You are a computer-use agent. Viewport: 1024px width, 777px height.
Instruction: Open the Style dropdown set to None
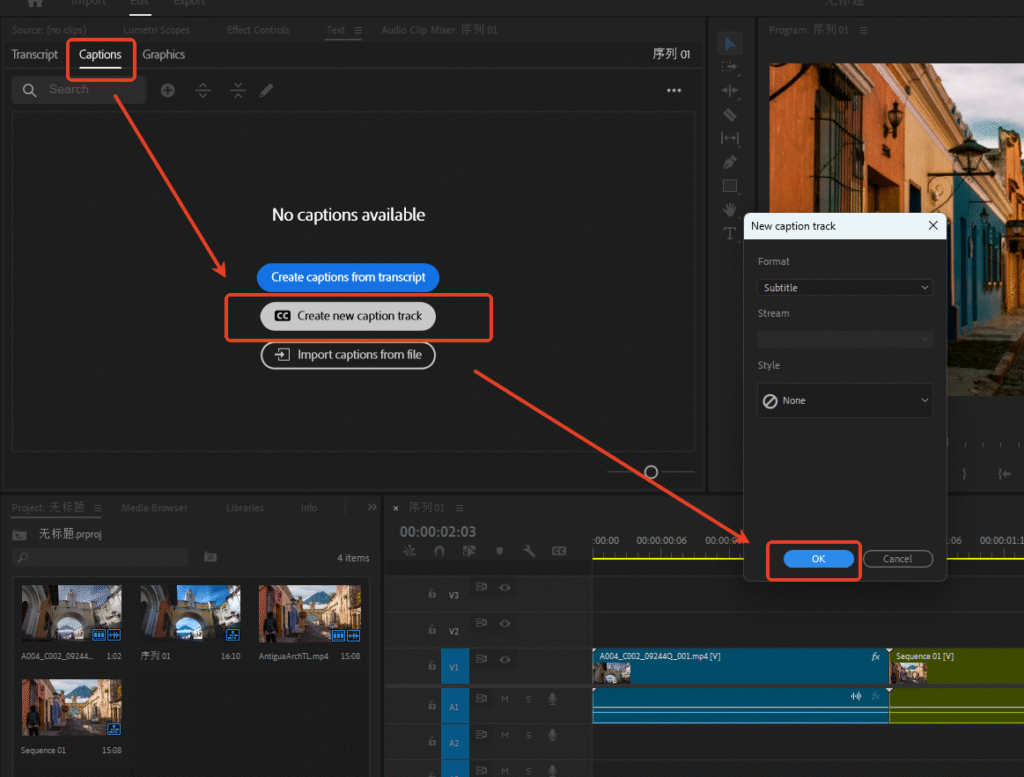(845, 400)
